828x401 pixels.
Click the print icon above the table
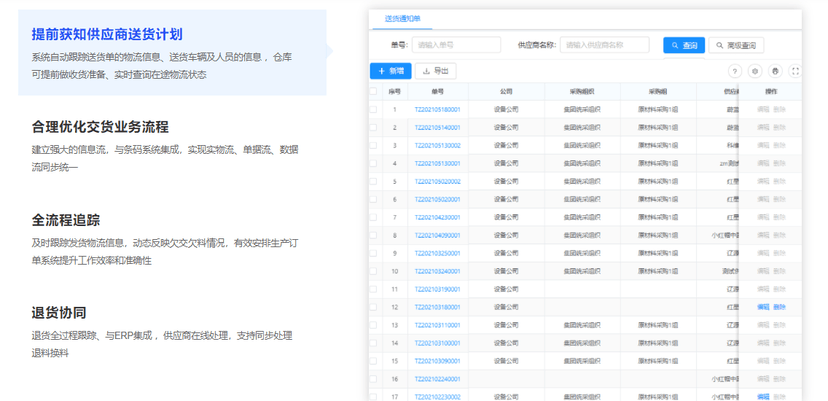775,71
